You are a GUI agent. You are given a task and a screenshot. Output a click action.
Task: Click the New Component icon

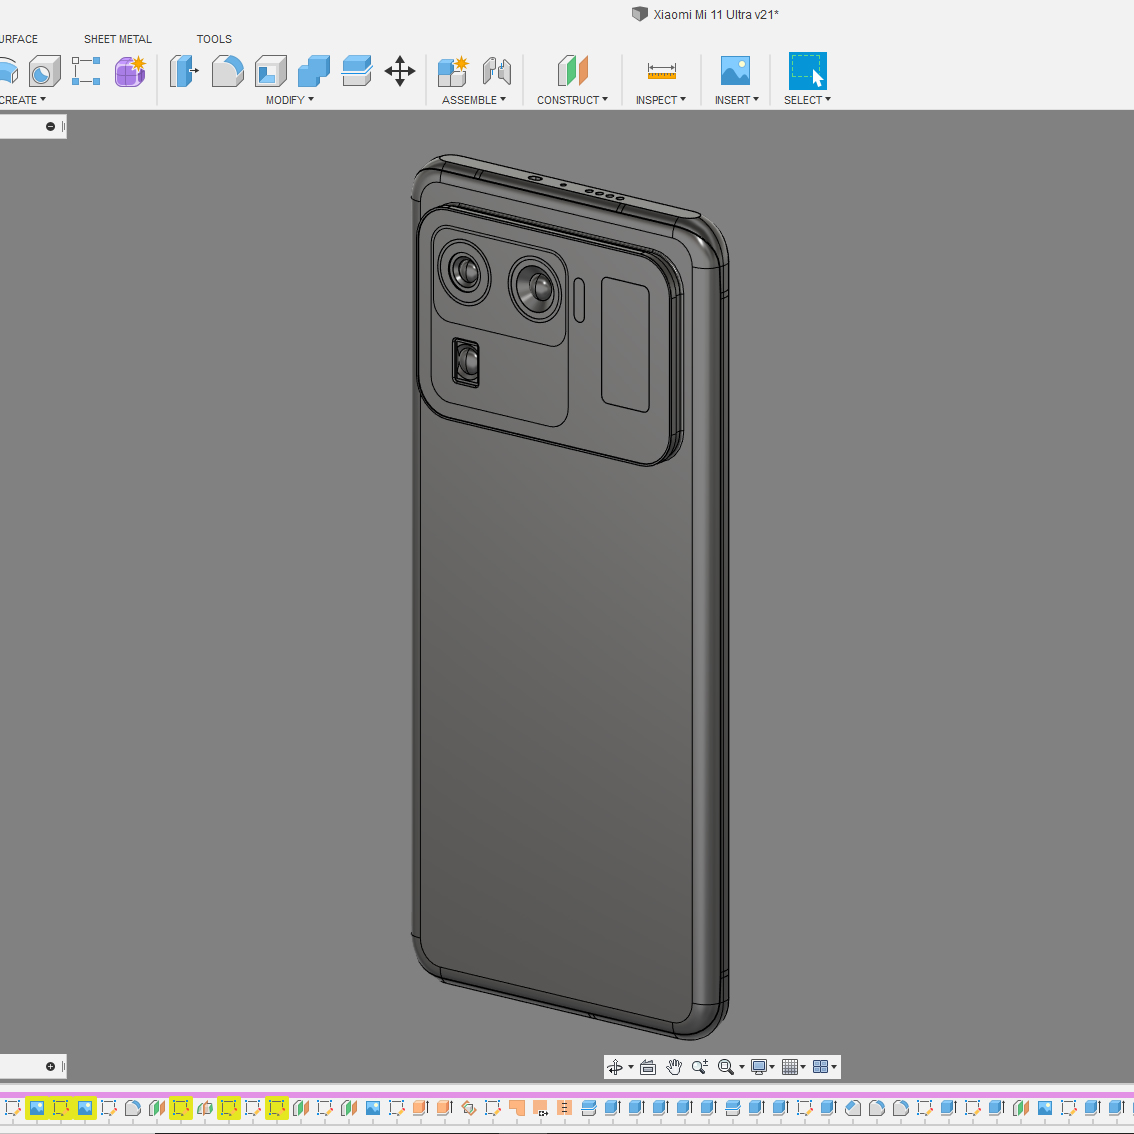tap(453, 71)
